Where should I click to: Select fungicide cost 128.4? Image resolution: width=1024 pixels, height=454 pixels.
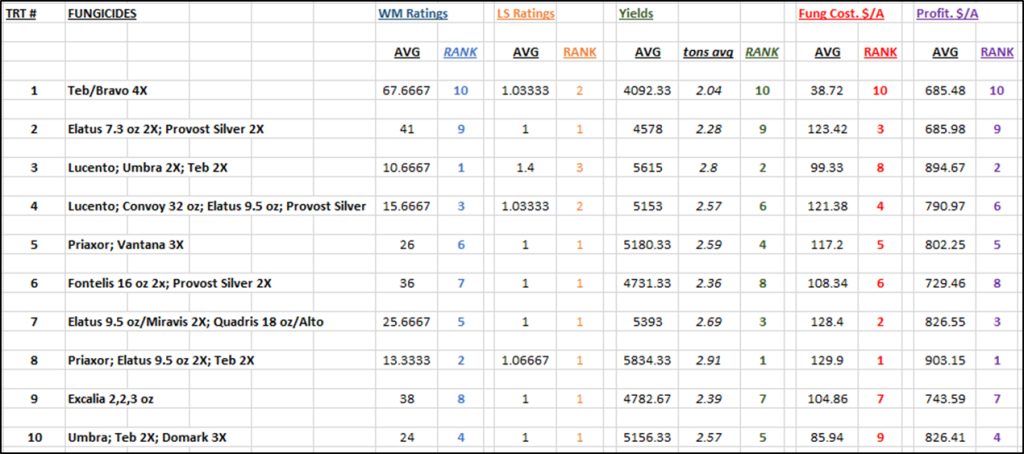click(827, 322)
